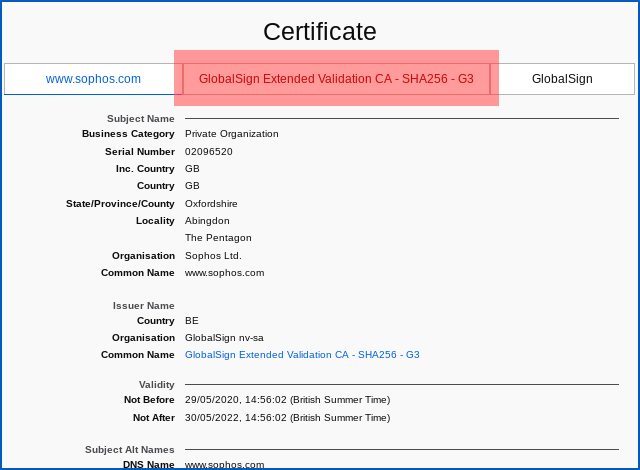Select the BE issuer country value

point(192,321)
